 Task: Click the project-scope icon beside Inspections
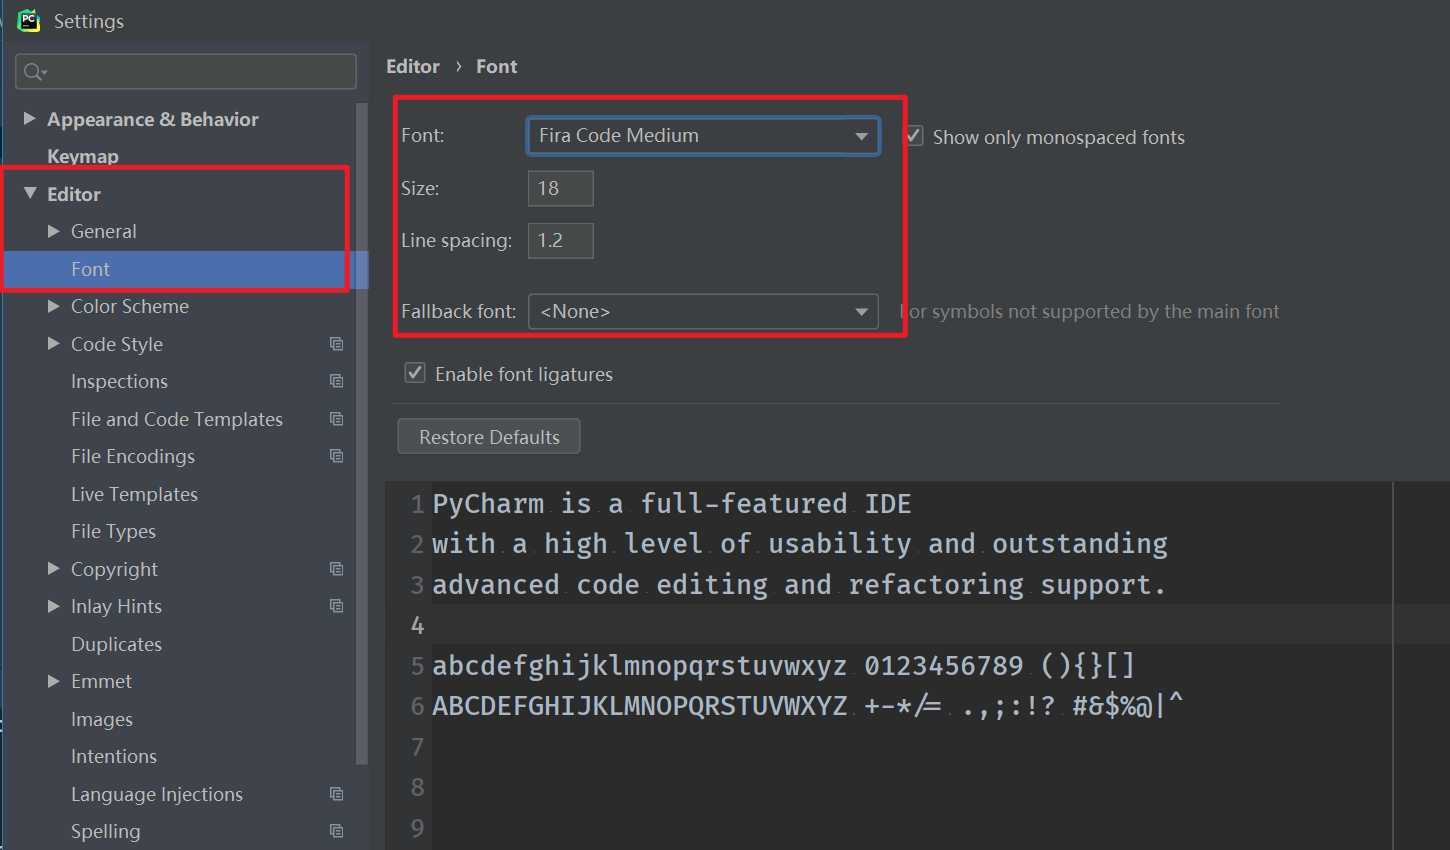point(336,381)
